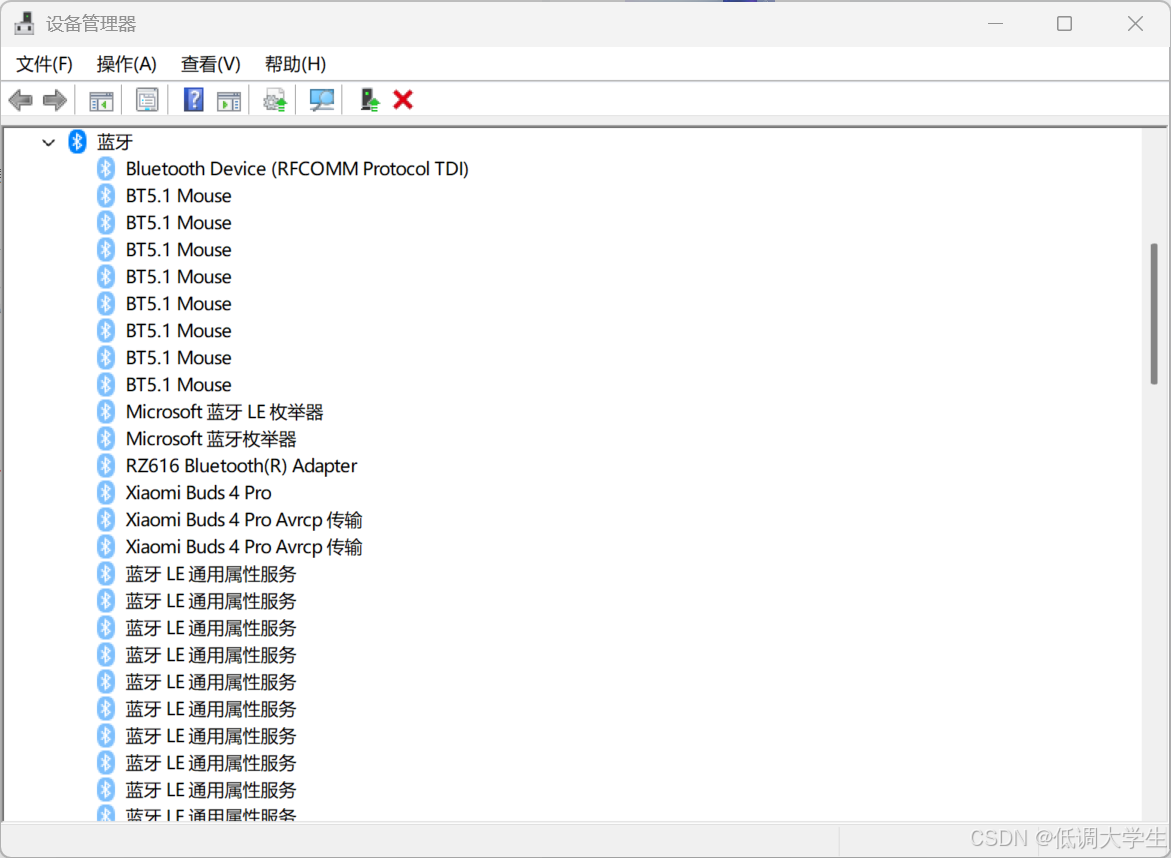The width and height of the screenshot is (1171, 858).
Task: Click Bluetooth icon beside Xiaomi Buds 4 Pro
Action: point(106,493)
